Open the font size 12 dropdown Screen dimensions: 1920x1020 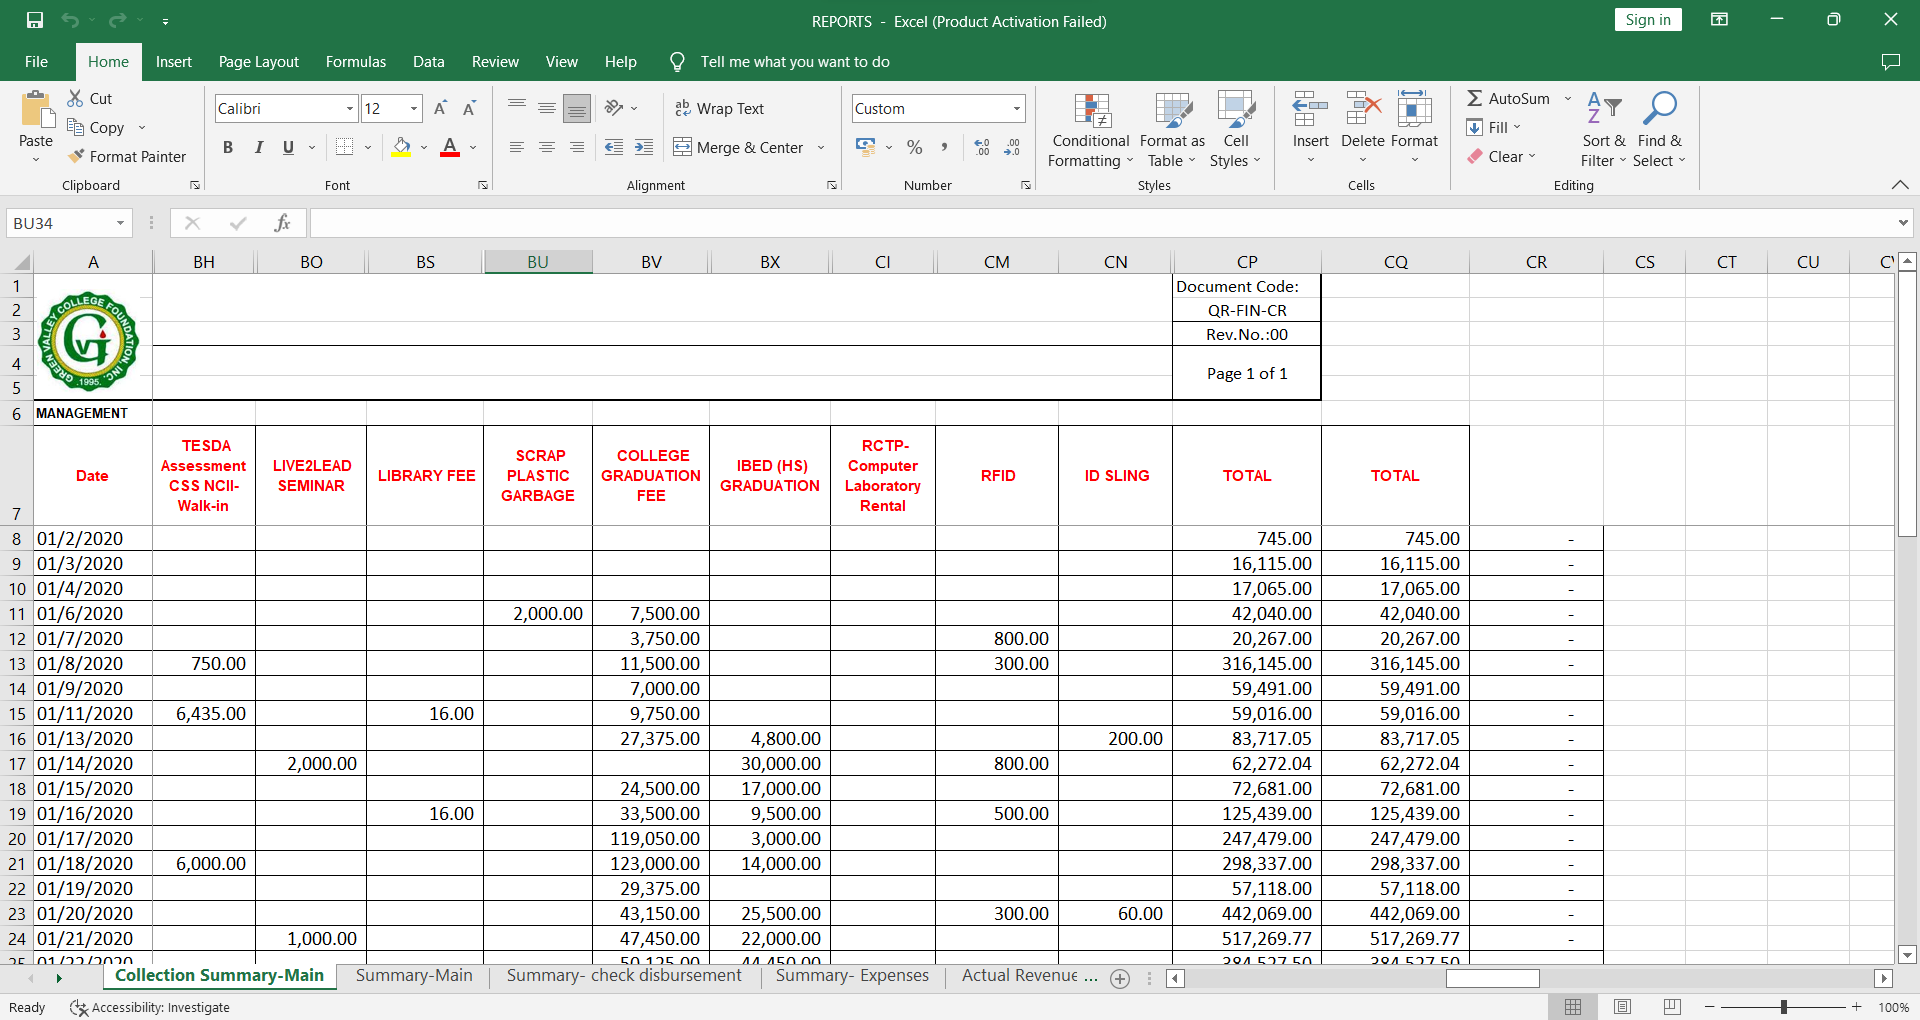pyautogui.click(x=414, y=108)
